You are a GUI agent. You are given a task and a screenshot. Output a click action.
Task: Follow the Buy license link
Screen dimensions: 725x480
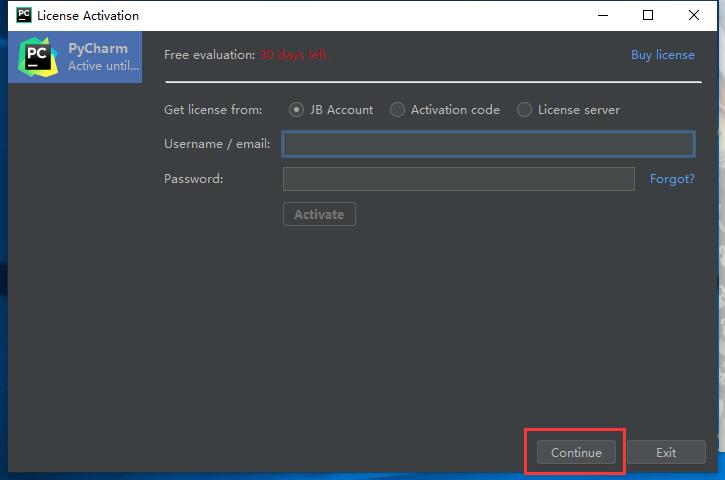pyautogui.click(x=663, y=55)
